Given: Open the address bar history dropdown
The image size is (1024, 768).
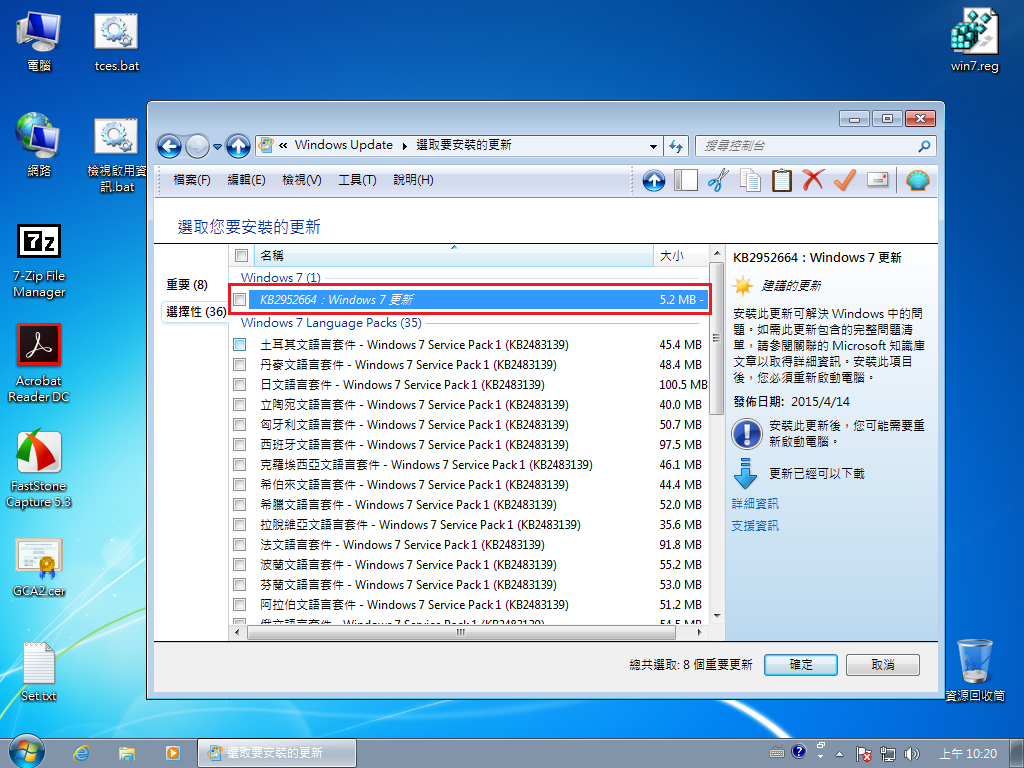Looking at the screenshot, I should (653, 146).
